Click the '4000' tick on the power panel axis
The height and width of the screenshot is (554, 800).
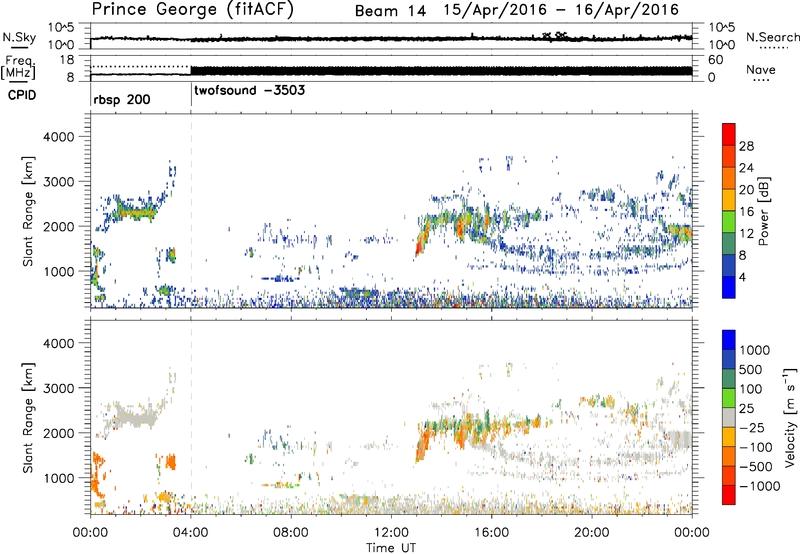pos(59,137)
